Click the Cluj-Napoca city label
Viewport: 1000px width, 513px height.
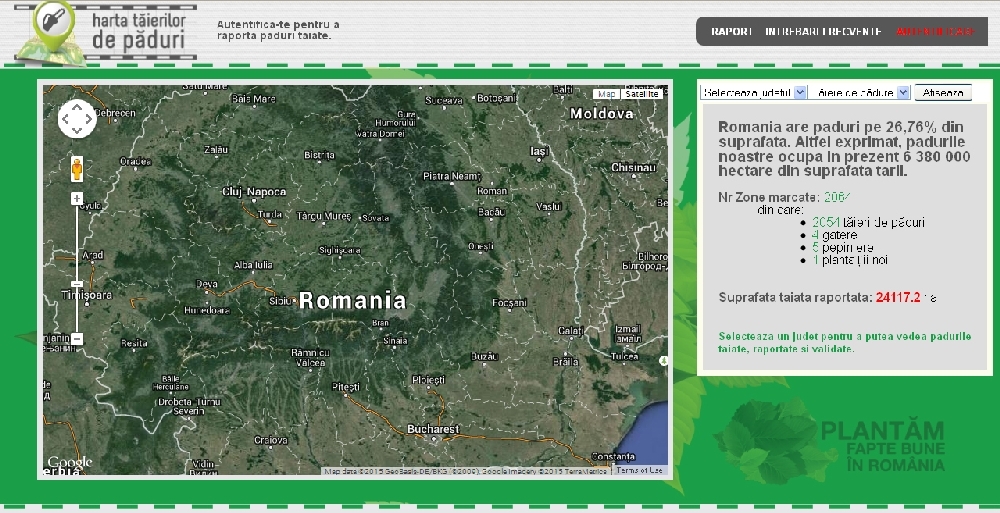tap(254, 191)
